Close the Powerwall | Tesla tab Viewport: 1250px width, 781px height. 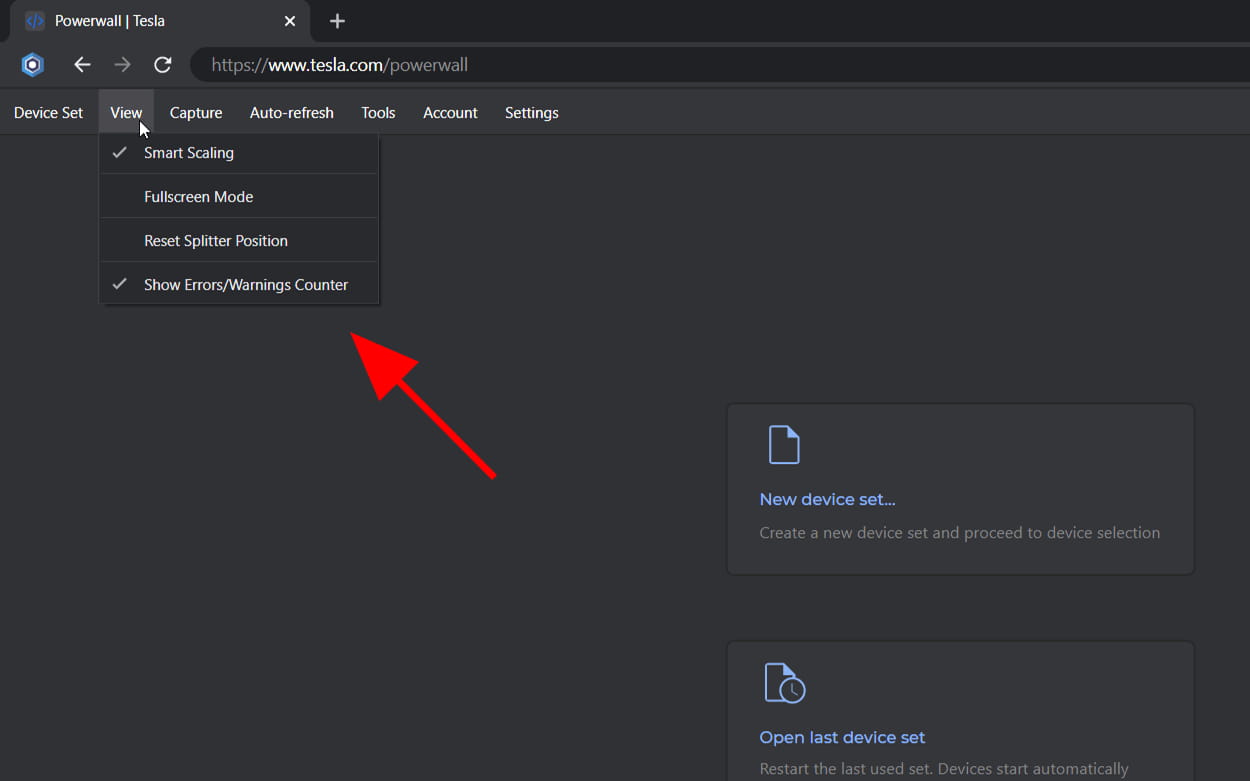(x=290, y=21)
